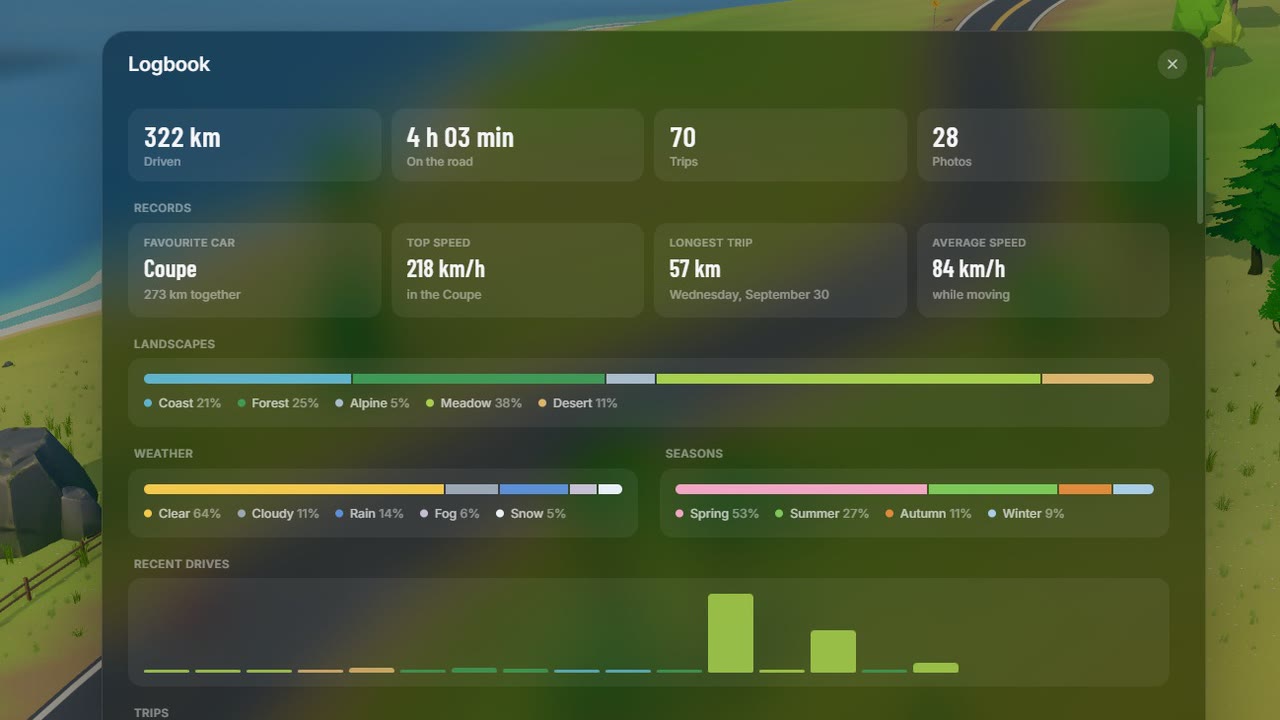Select the Alpine 5% legend entry
The image size is (1280, 720).
(x=372, y=403)
